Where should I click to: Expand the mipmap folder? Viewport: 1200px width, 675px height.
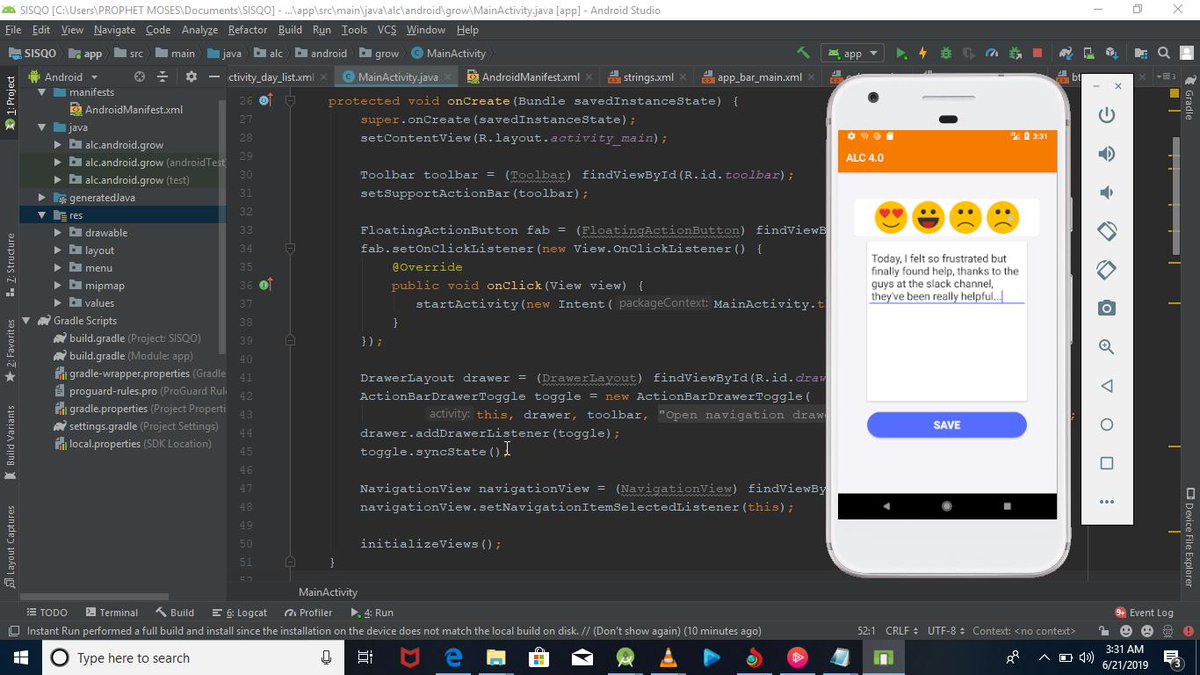[59, 285]
